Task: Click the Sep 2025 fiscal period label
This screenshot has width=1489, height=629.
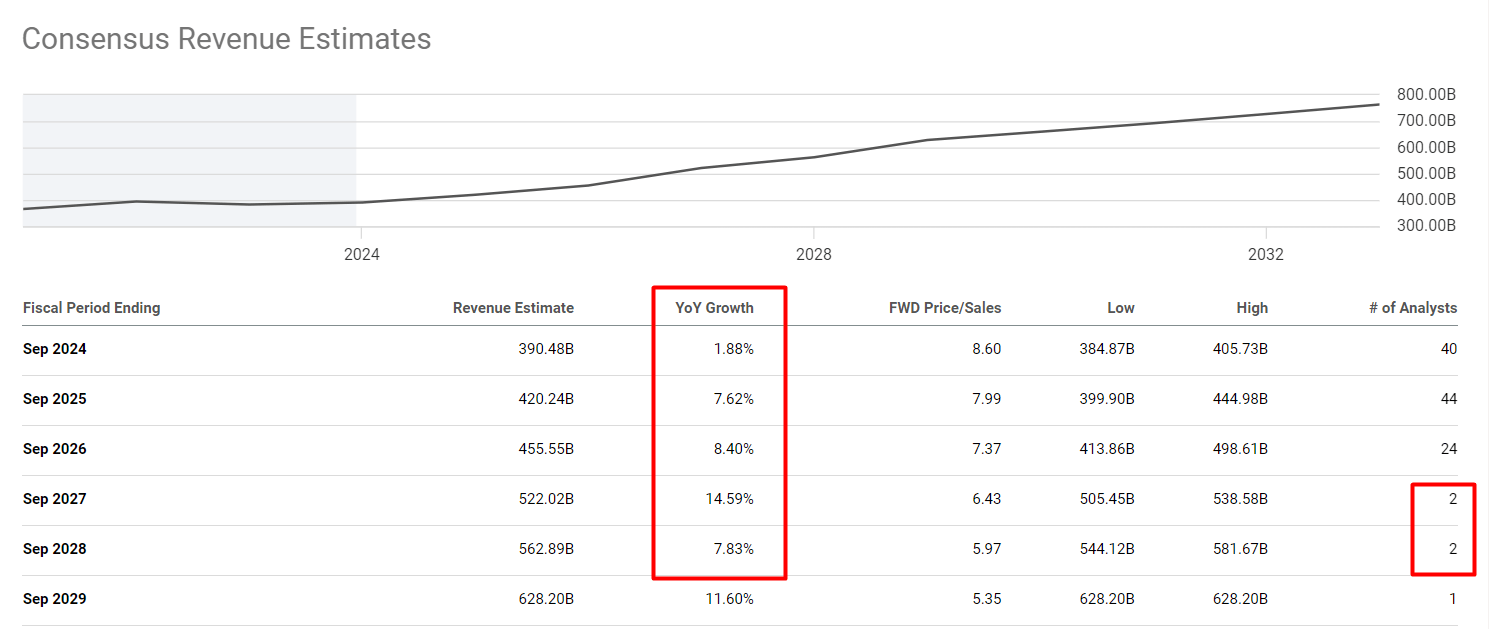Action: (x=54, y=399)
